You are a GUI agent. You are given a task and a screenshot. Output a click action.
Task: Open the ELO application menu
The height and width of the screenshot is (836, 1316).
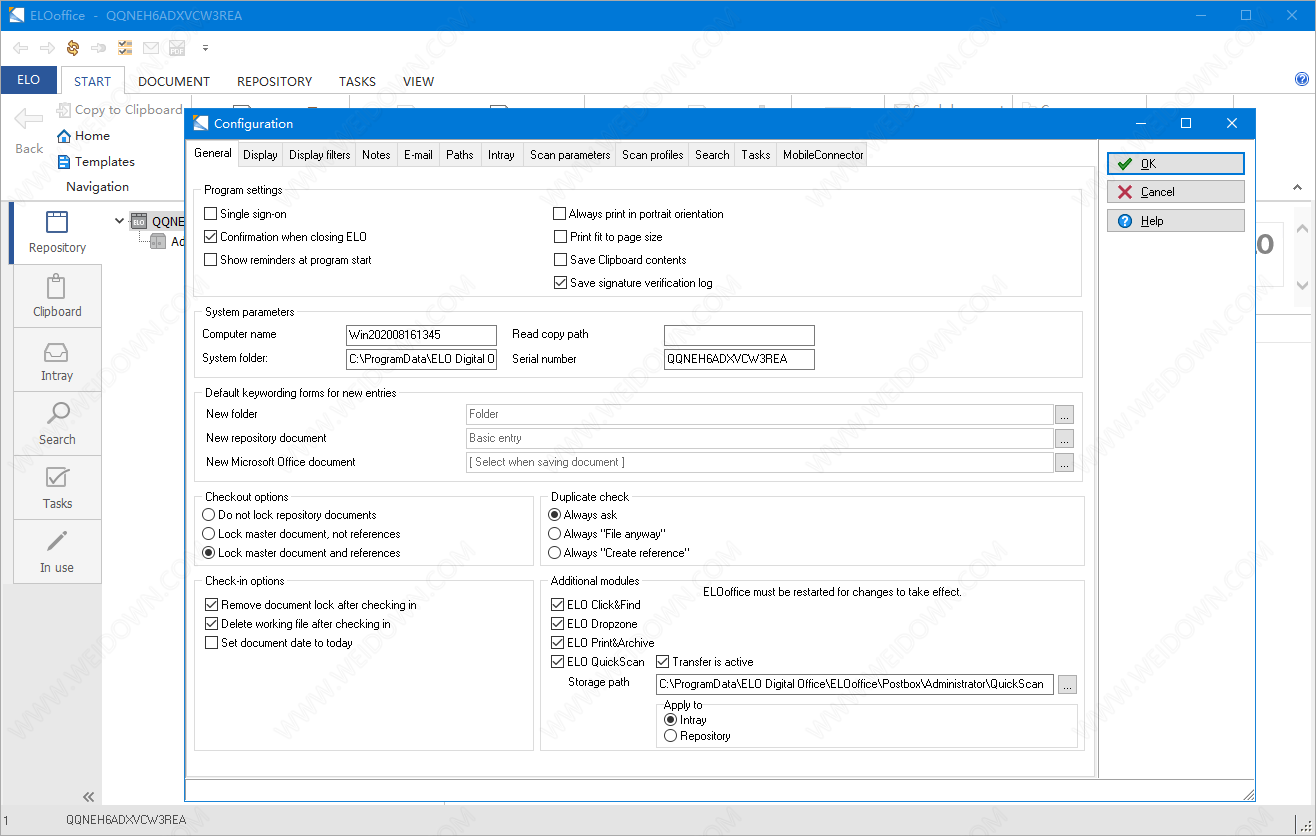point(29,80)
